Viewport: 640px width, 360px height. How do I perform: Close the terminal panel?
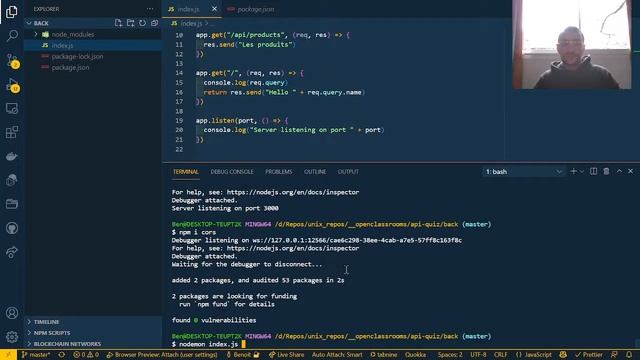pyautogui.click(x=631, y=171)
